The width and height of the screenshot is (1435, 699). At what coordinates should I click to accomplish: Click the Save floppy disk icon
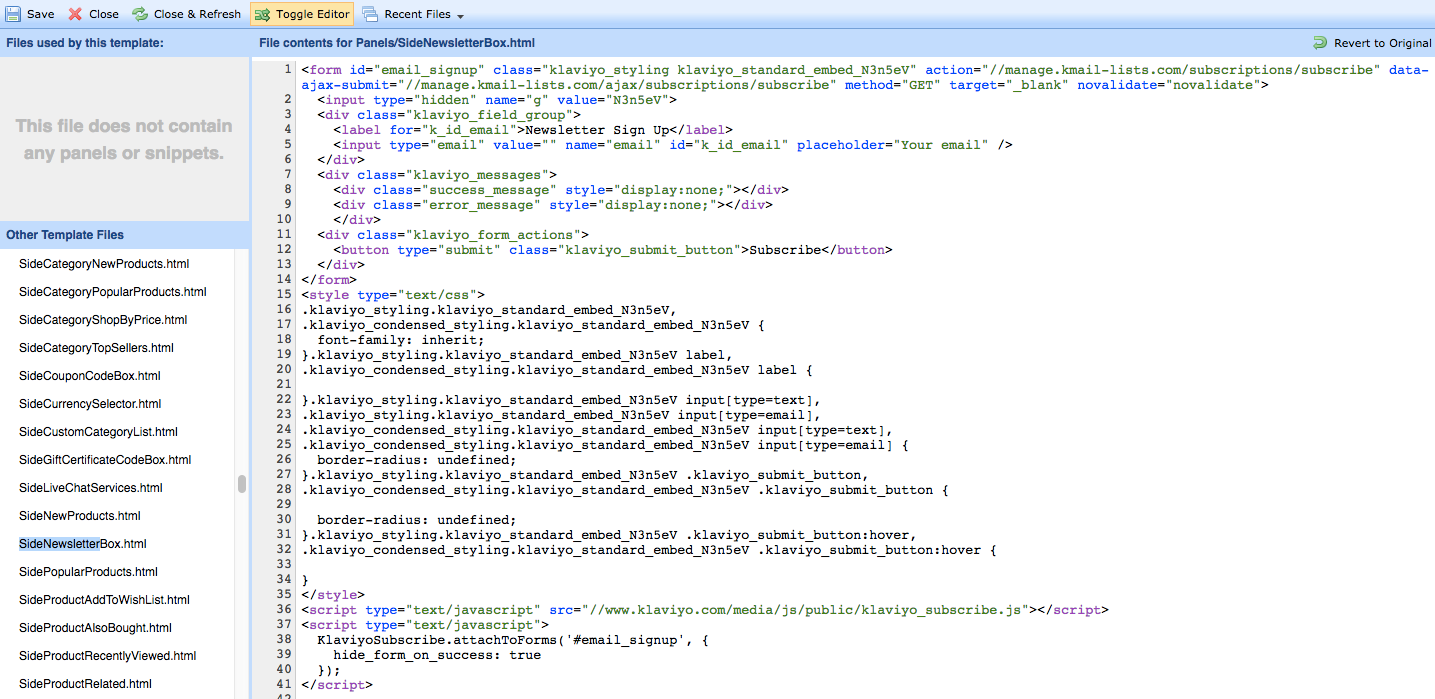(x=11, y=14)
